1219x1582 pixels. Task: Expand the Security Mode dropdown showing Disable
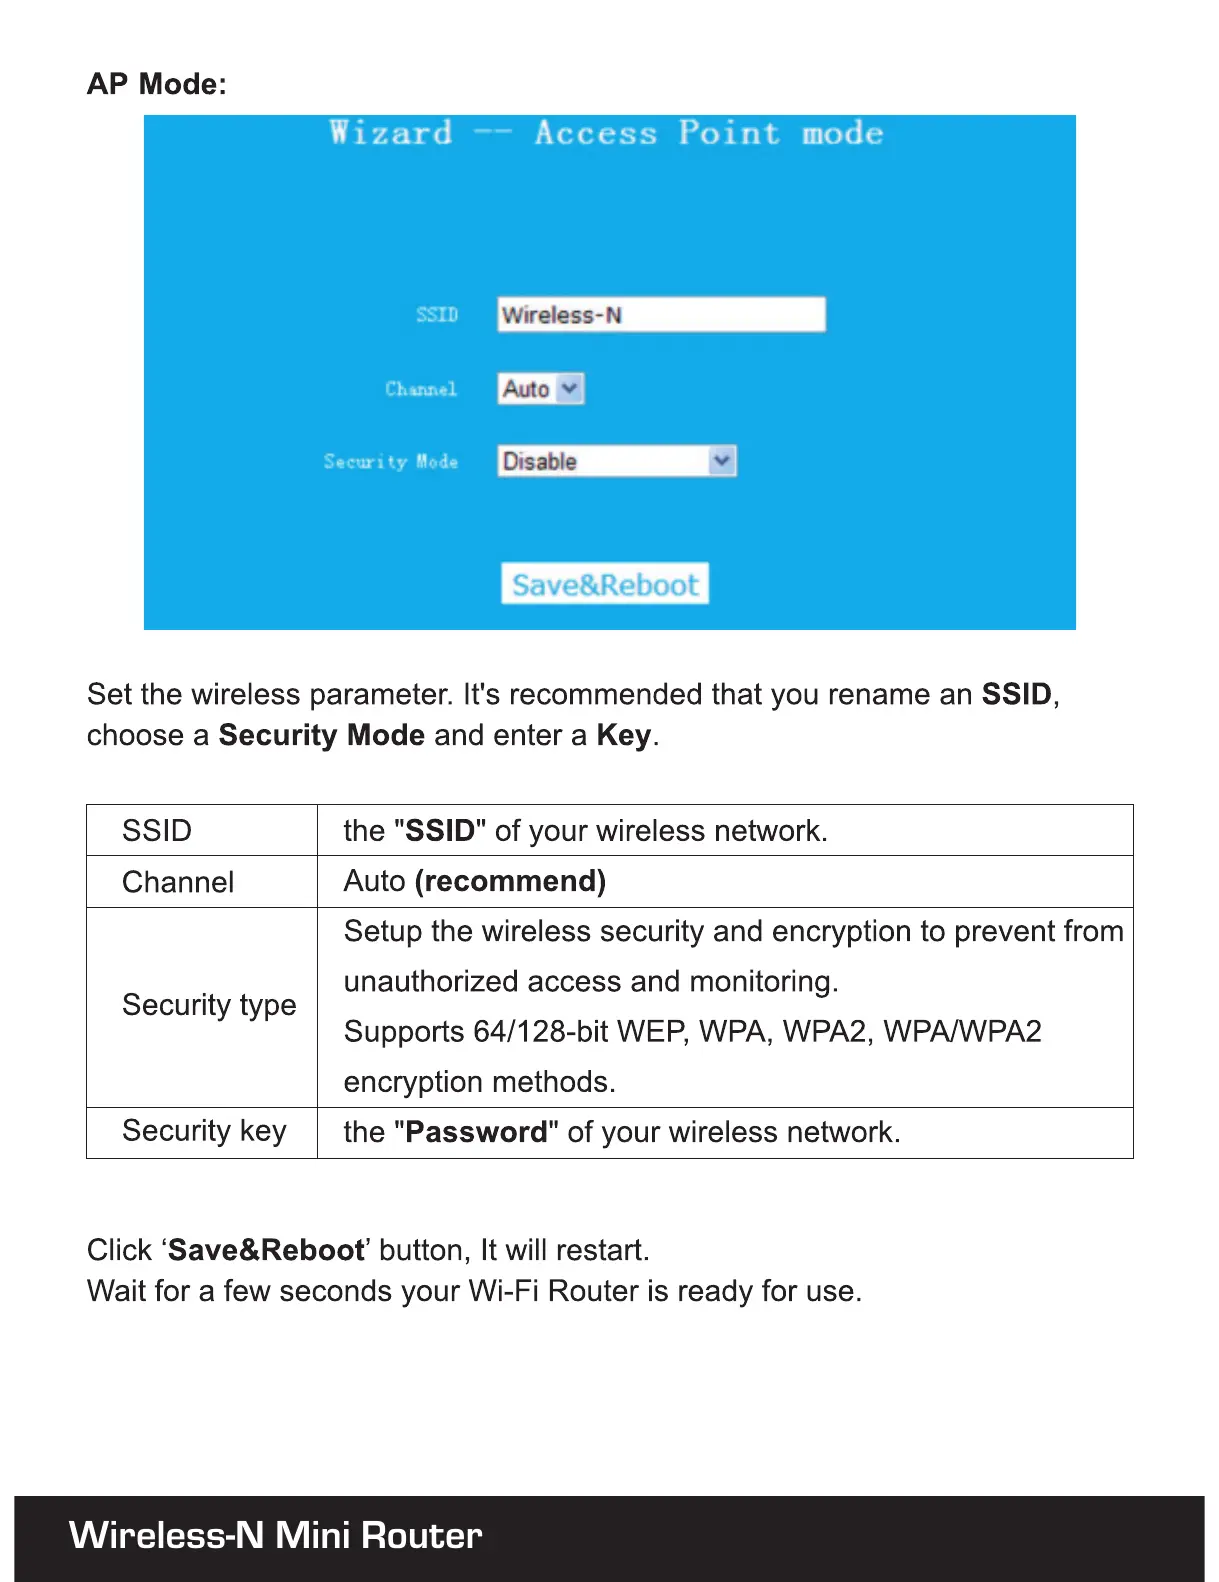721,461
